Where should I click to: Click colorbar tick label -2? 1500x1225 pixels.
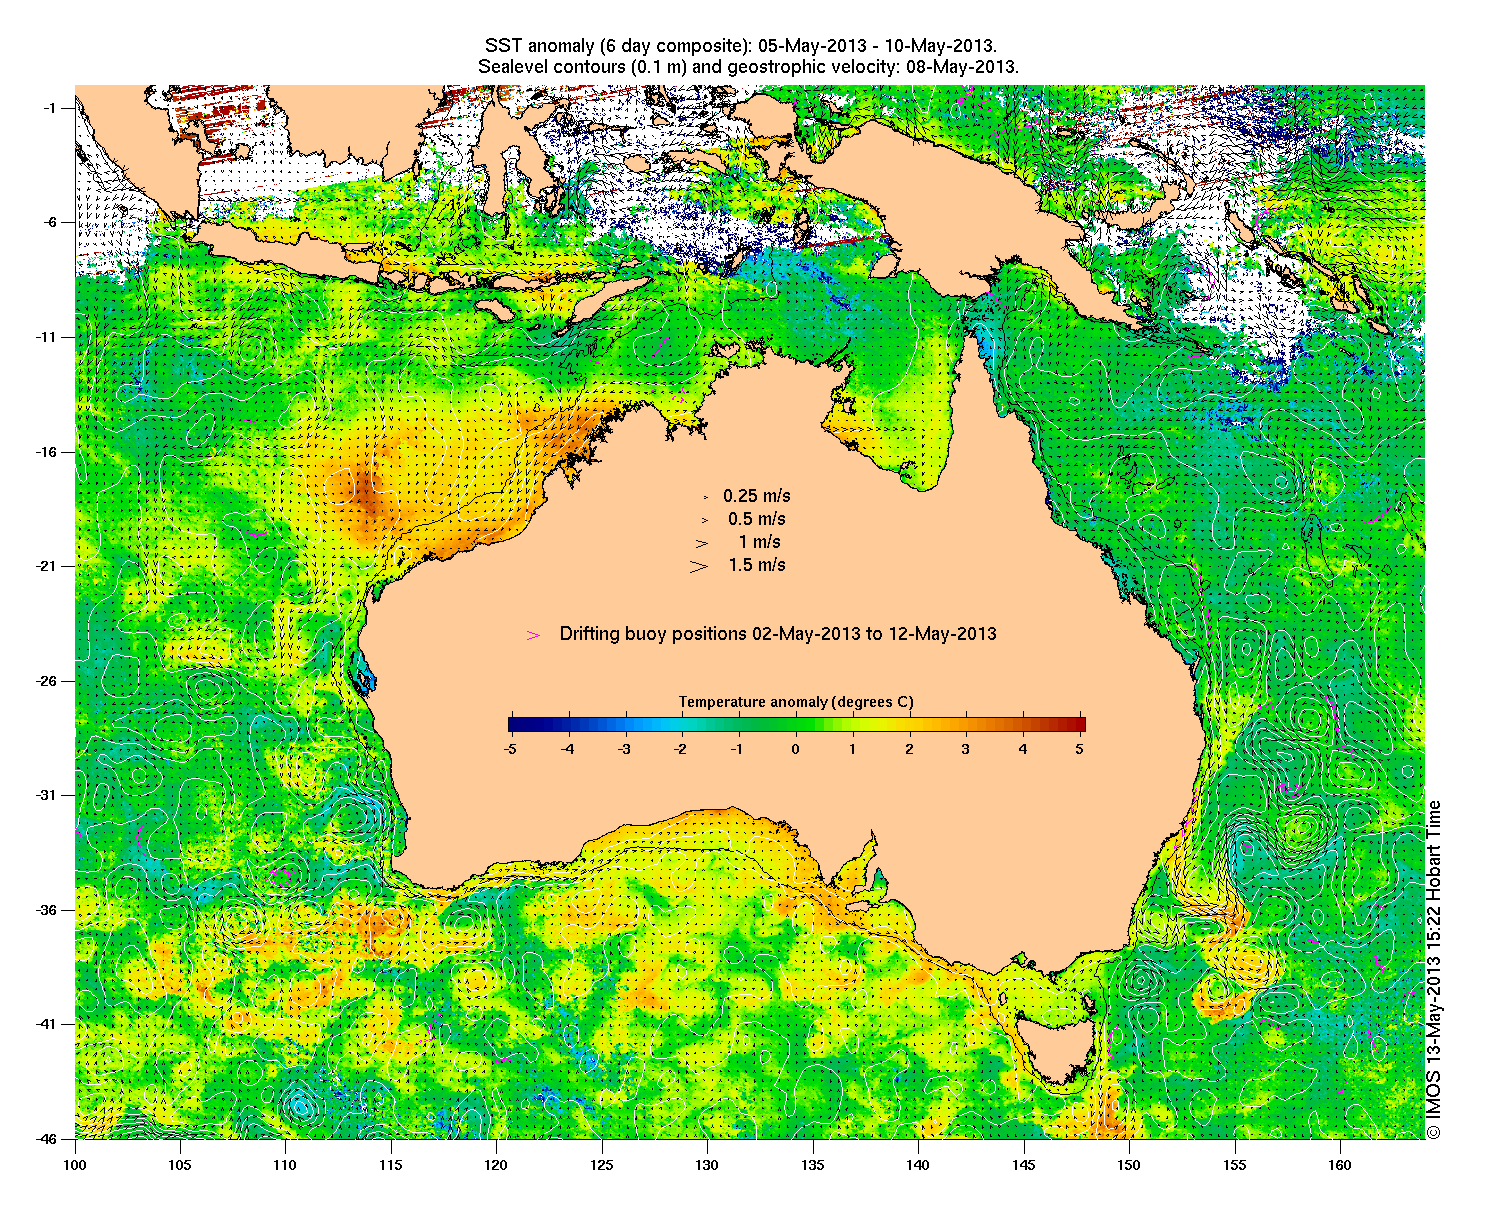click(680, 748)
